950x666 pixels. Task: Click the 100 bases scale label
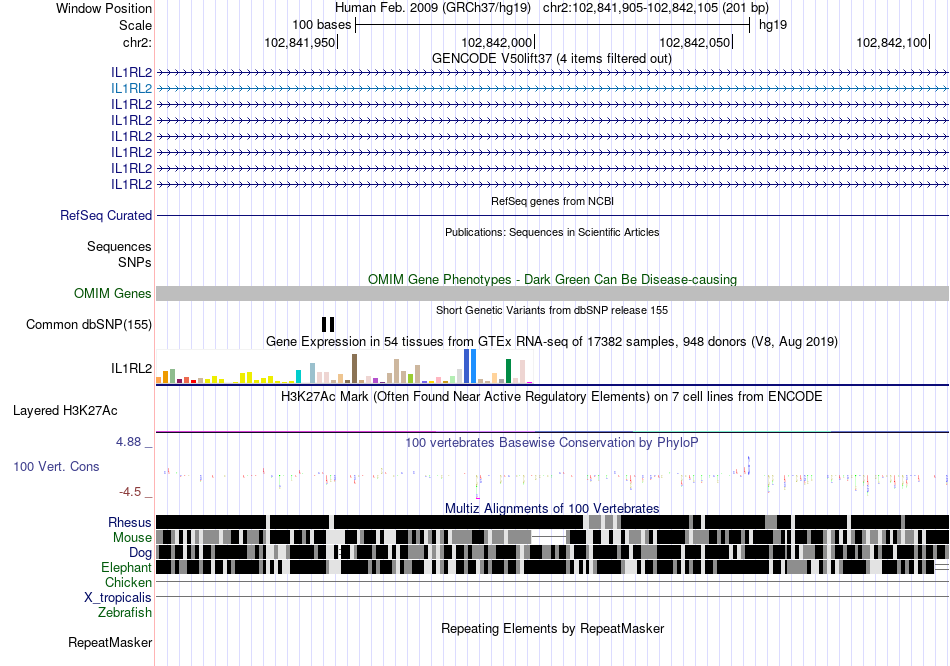[x=322, y=25]
